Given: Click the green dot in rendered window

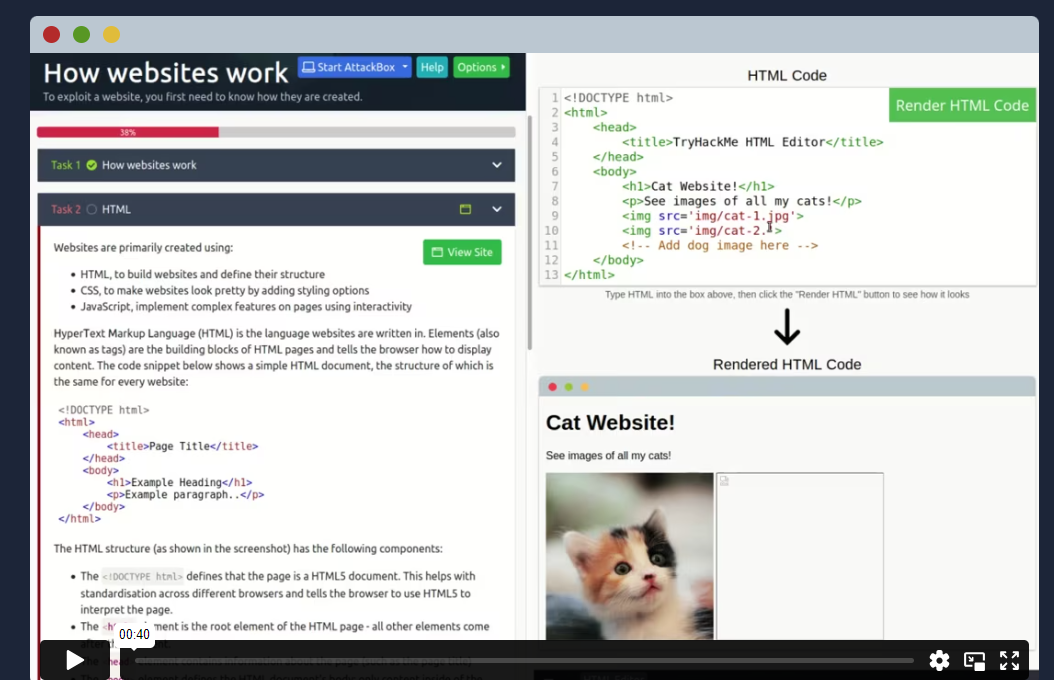Looking at the screenshot, I should (569, 387).
